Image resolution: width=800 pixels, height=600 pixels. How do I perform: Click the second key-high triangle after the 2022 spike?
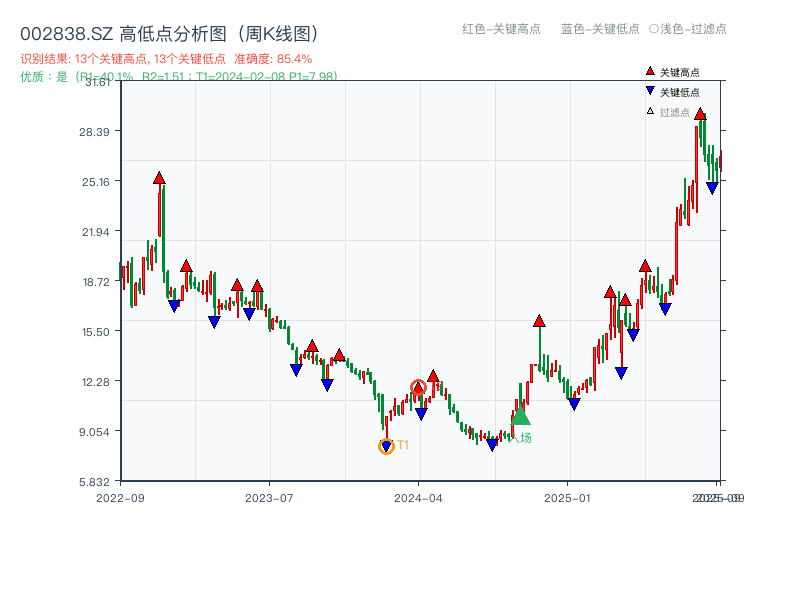tap(186, 266)
